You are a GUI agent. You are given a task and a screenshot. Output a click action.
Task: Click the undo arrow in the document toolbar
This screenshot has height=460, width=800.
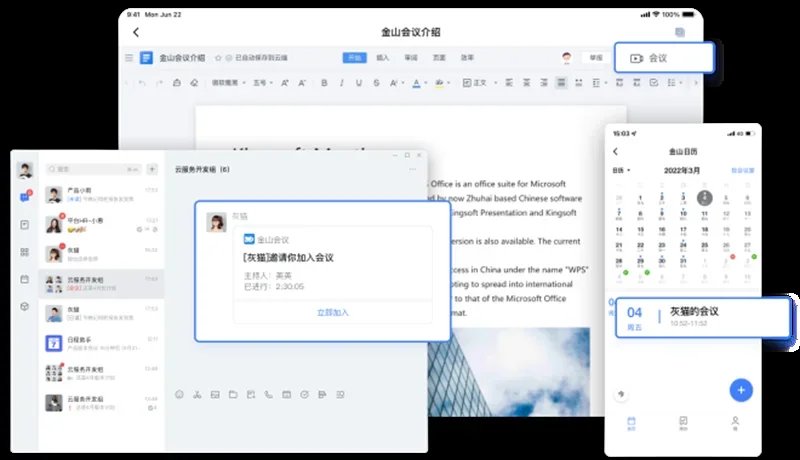[x=142, y=83]
